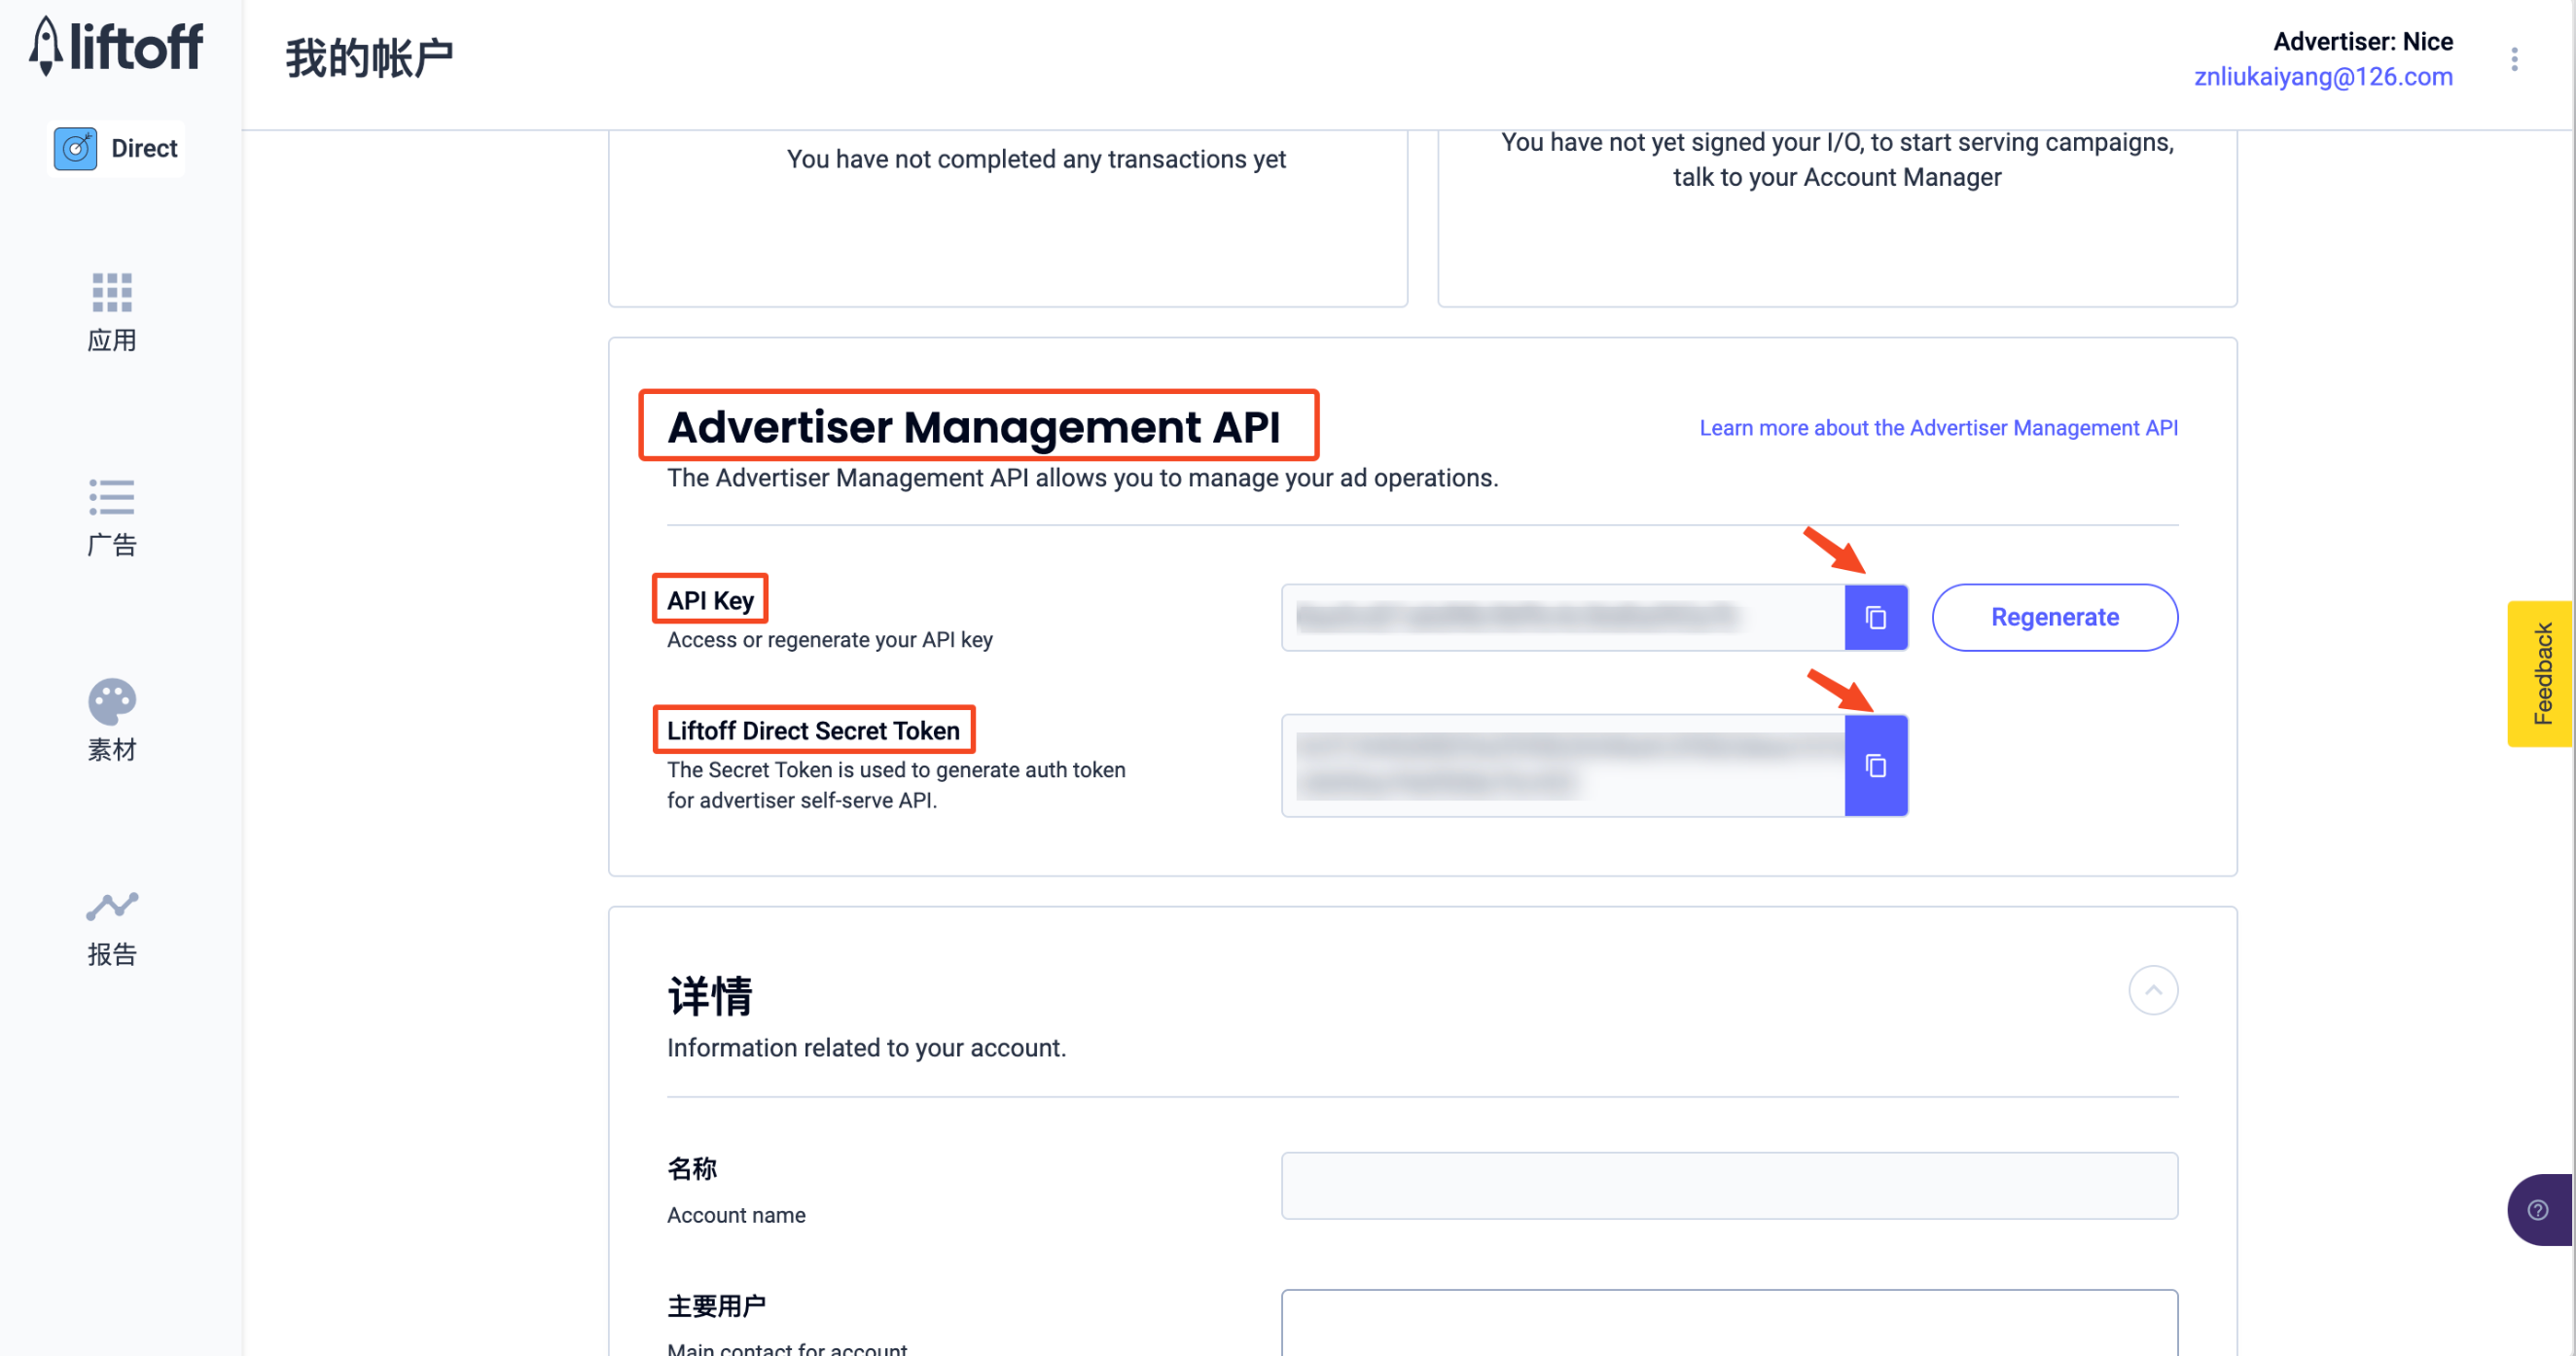Open the Direct product switcher
This screenshot has height=1356, width=2576.
click(116, 149)
